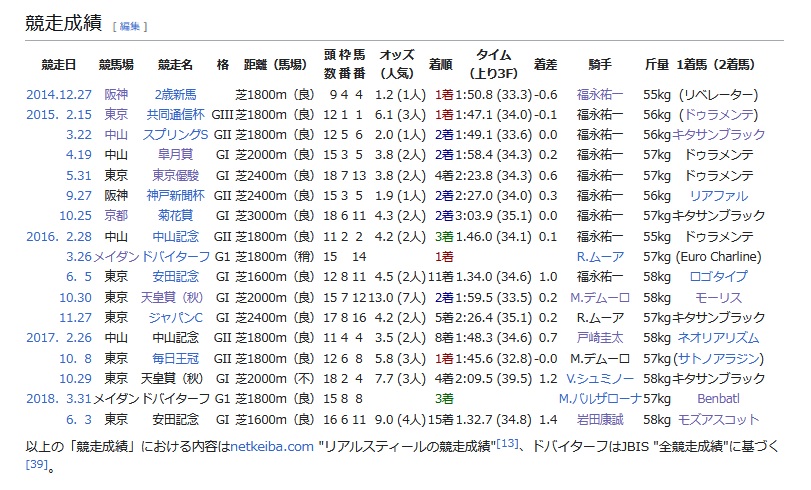811x490 pixels.
Task: Open the 6. 5 date link
Action: pyautogui.click(x=79, y=276)
